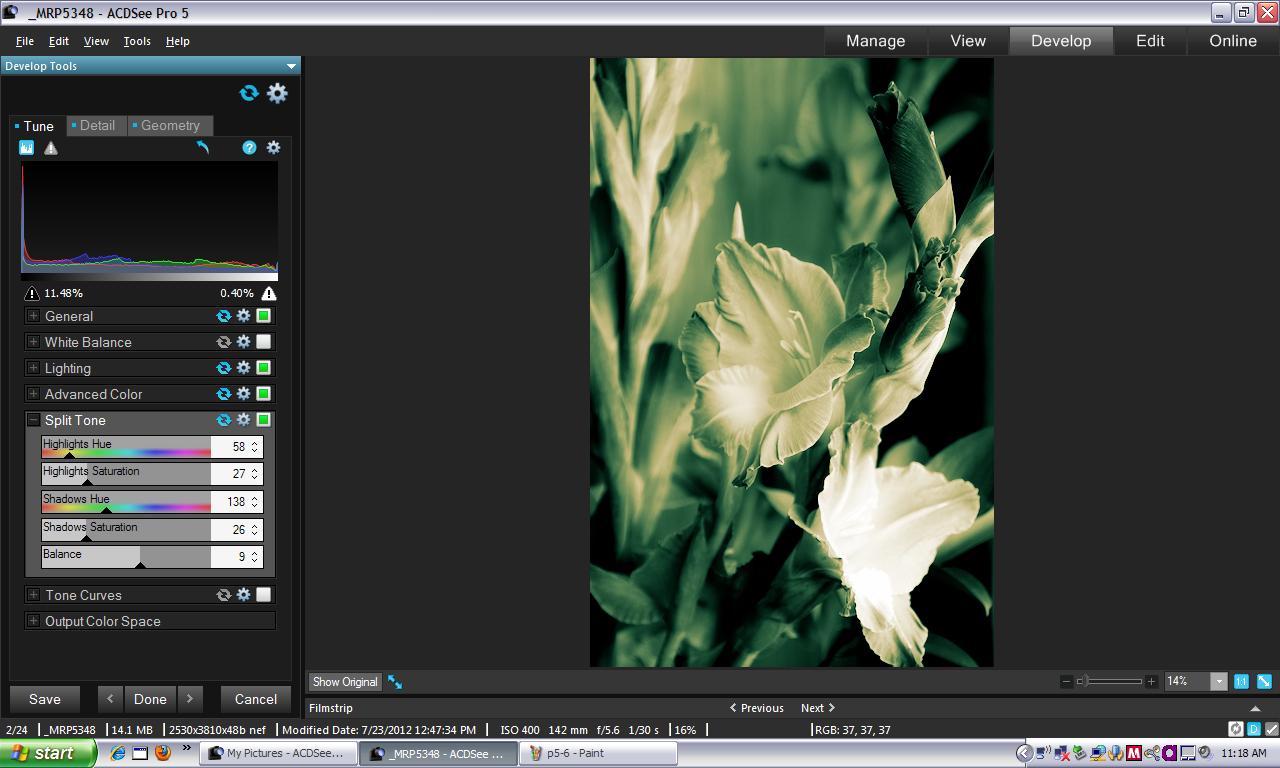Toggle the General group green enable box
1280x768 pixels.
coord(263,316)
